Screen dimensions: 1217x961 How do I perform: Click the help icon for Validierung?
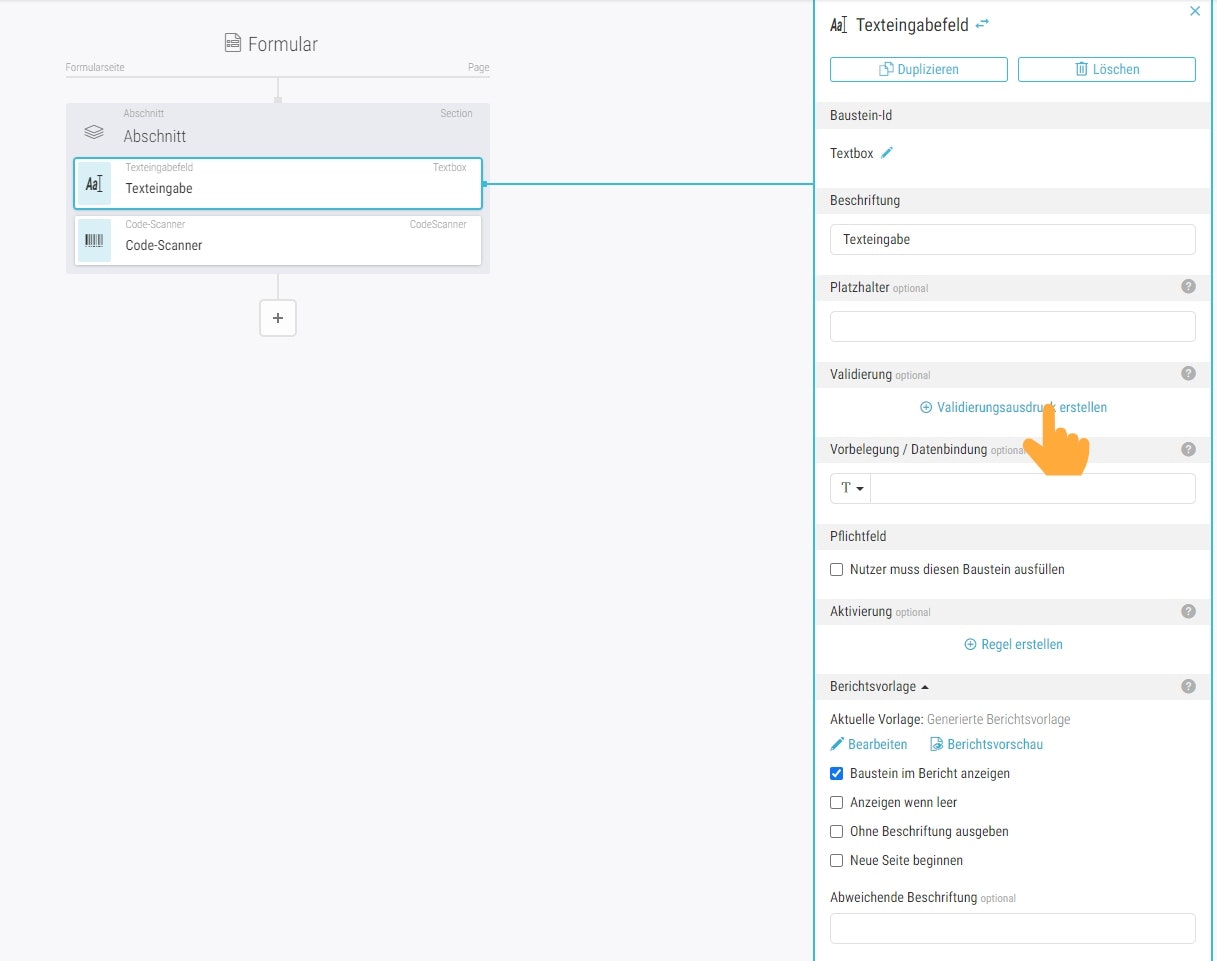[1188, 374]
